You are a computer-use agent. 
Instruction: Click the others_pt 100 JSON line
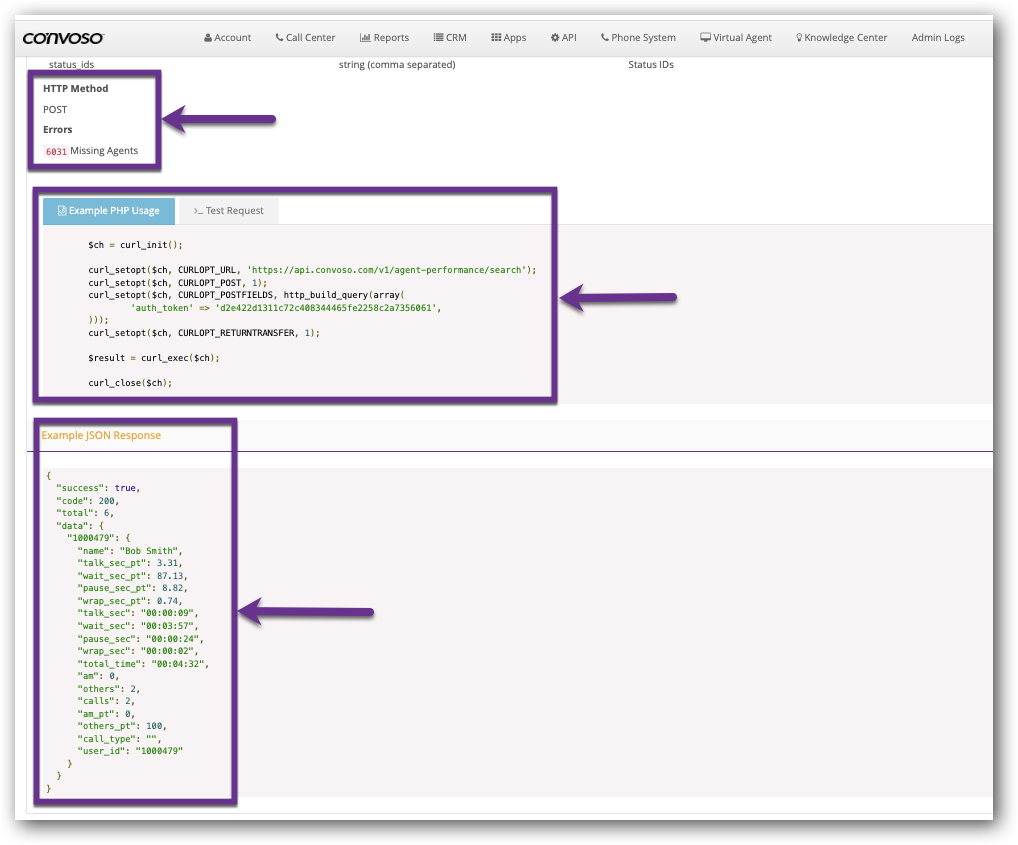click(x=122, y=726)
